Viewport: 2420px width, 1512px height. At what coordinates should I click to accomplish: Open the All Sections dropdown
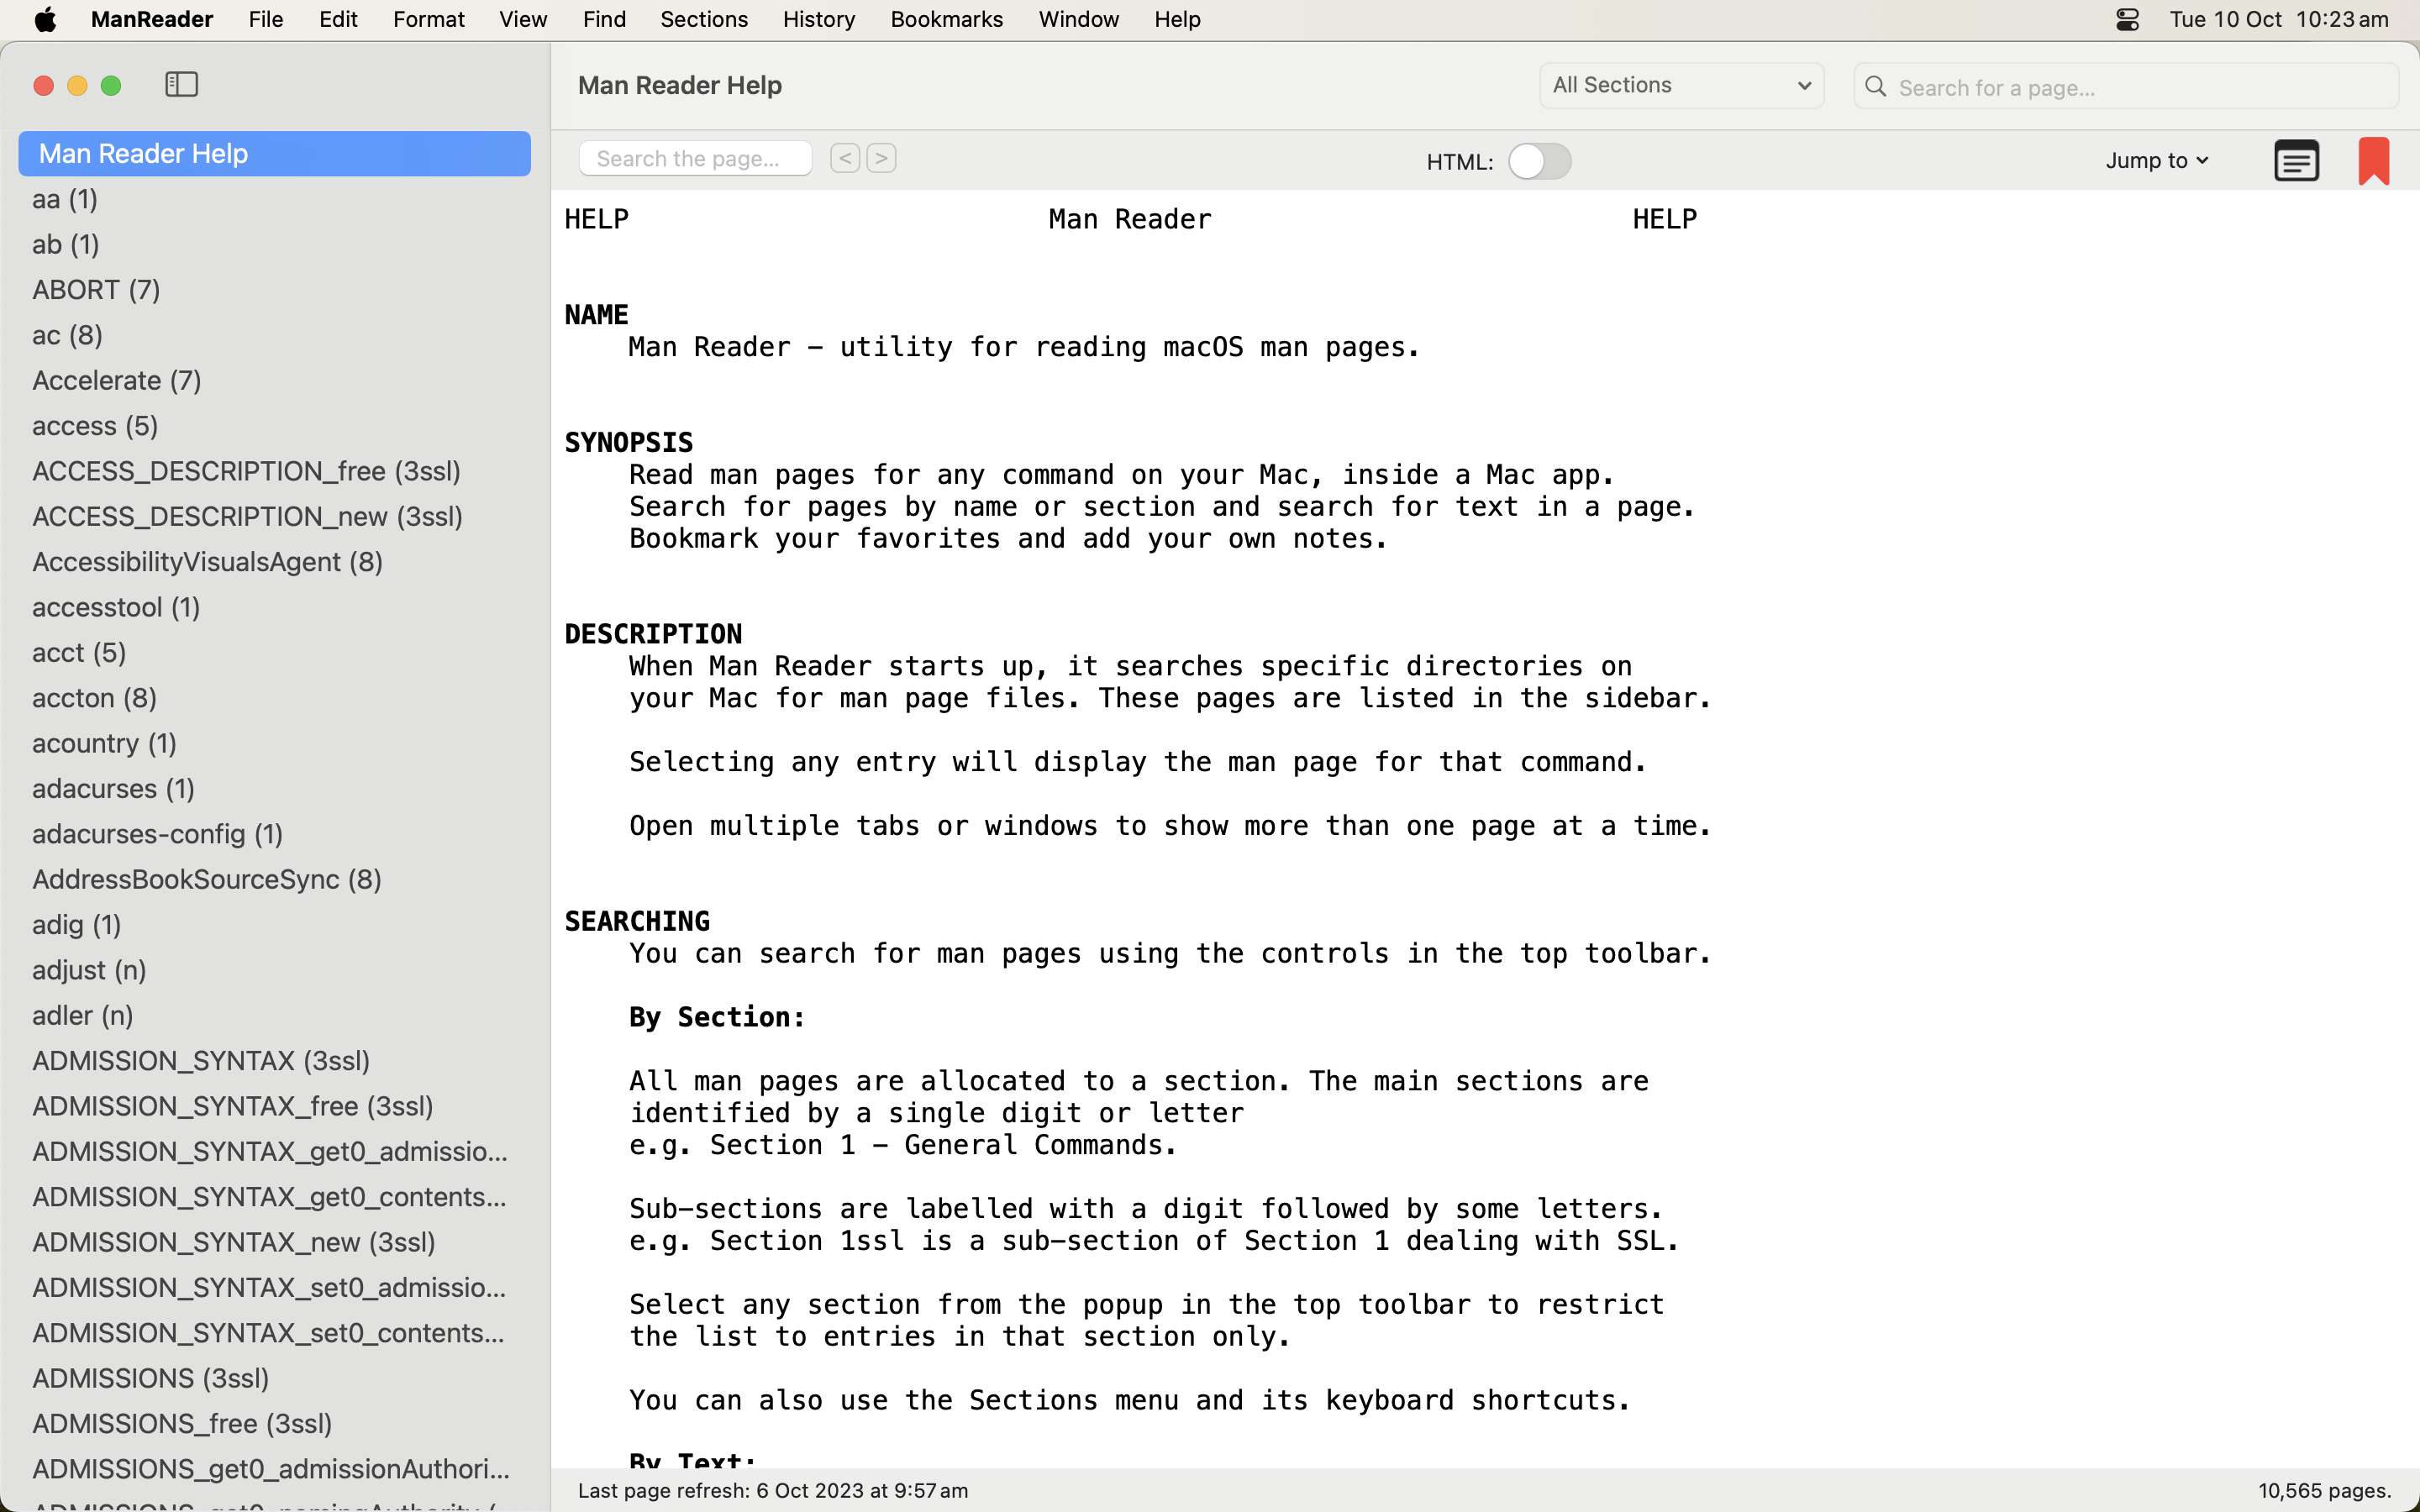pos(1681,85)
